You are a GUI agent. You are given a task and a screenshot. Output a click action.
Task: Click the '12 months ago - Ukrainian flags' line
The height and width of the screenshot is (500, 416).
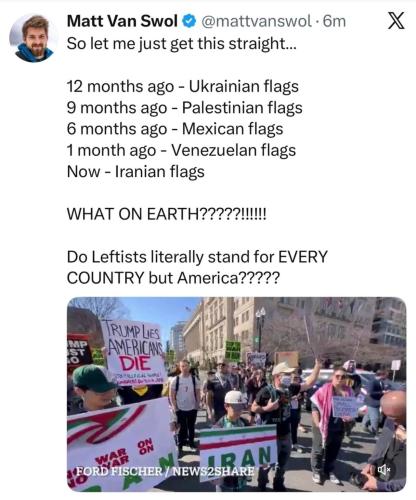click(183, 87)
